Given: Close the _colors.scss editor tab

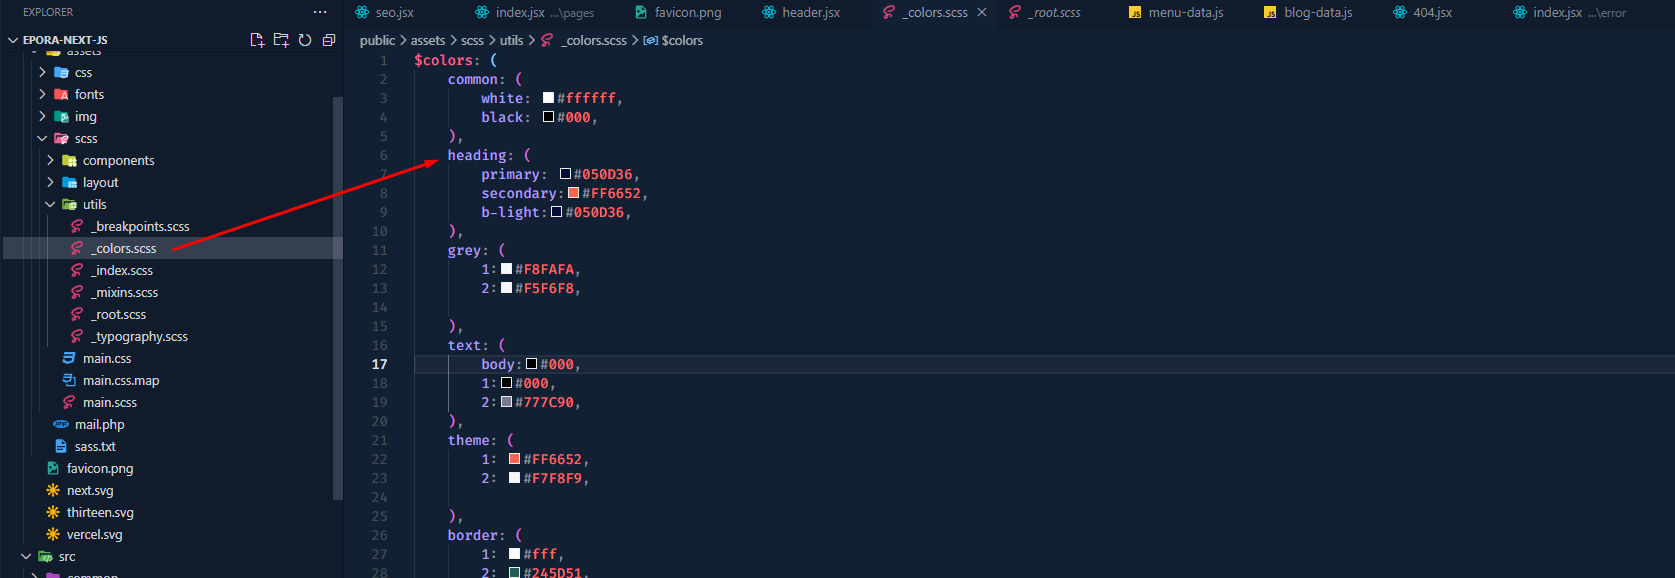Looking at the screenshot, I should [982, 12].
